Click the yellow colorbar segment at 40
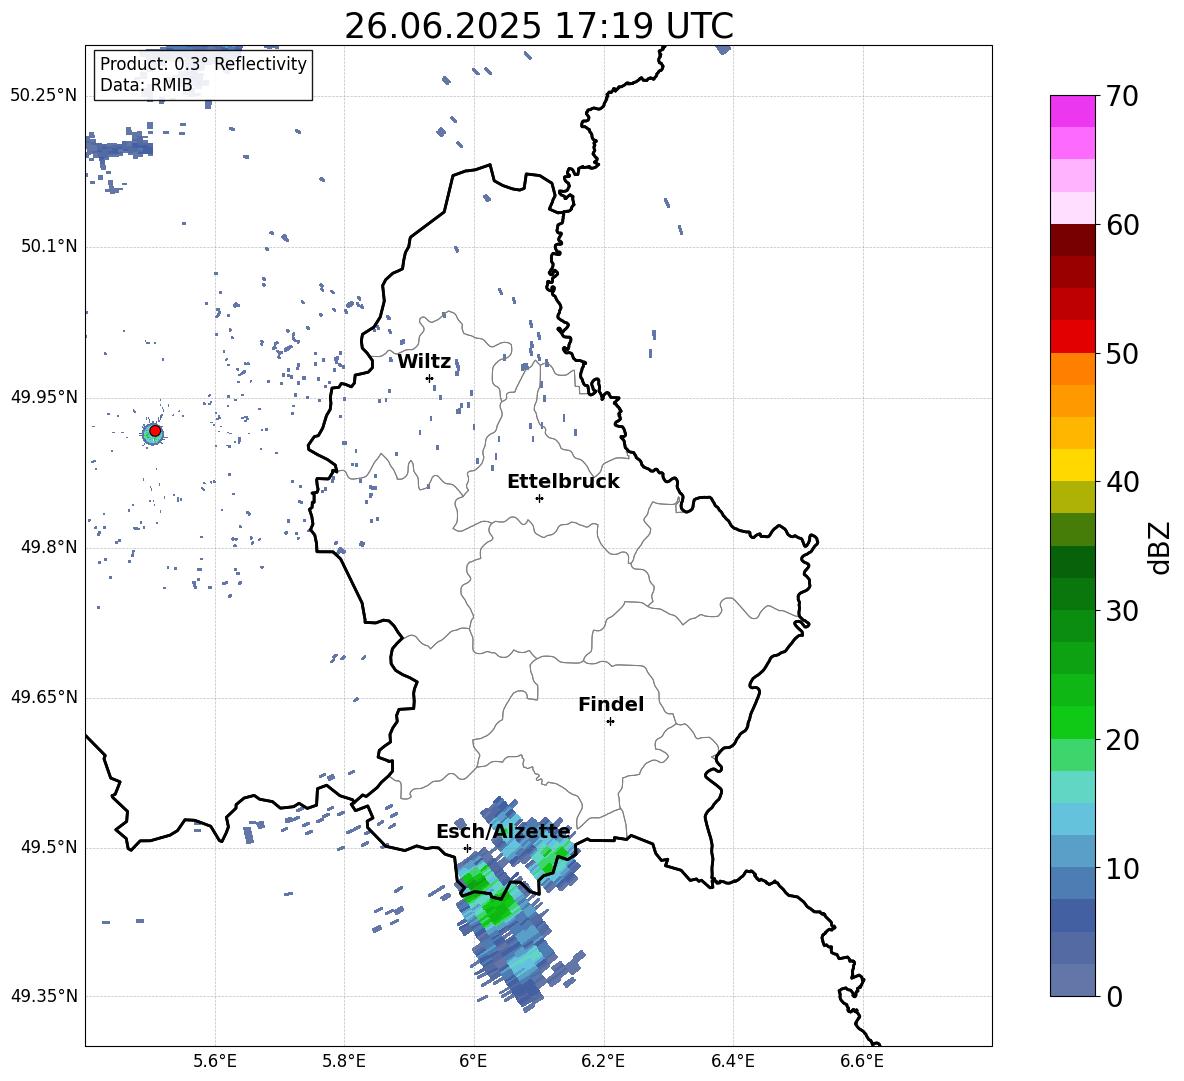 (1072, 465)
